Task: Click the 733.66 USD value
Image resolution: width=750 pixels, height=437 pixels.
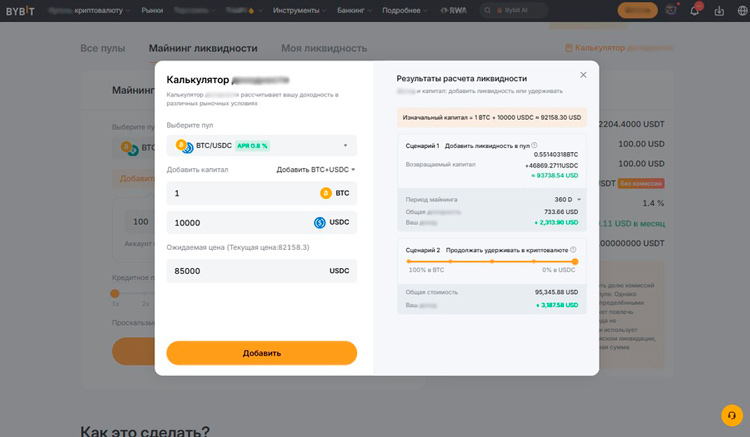Action: pos(561,212)
